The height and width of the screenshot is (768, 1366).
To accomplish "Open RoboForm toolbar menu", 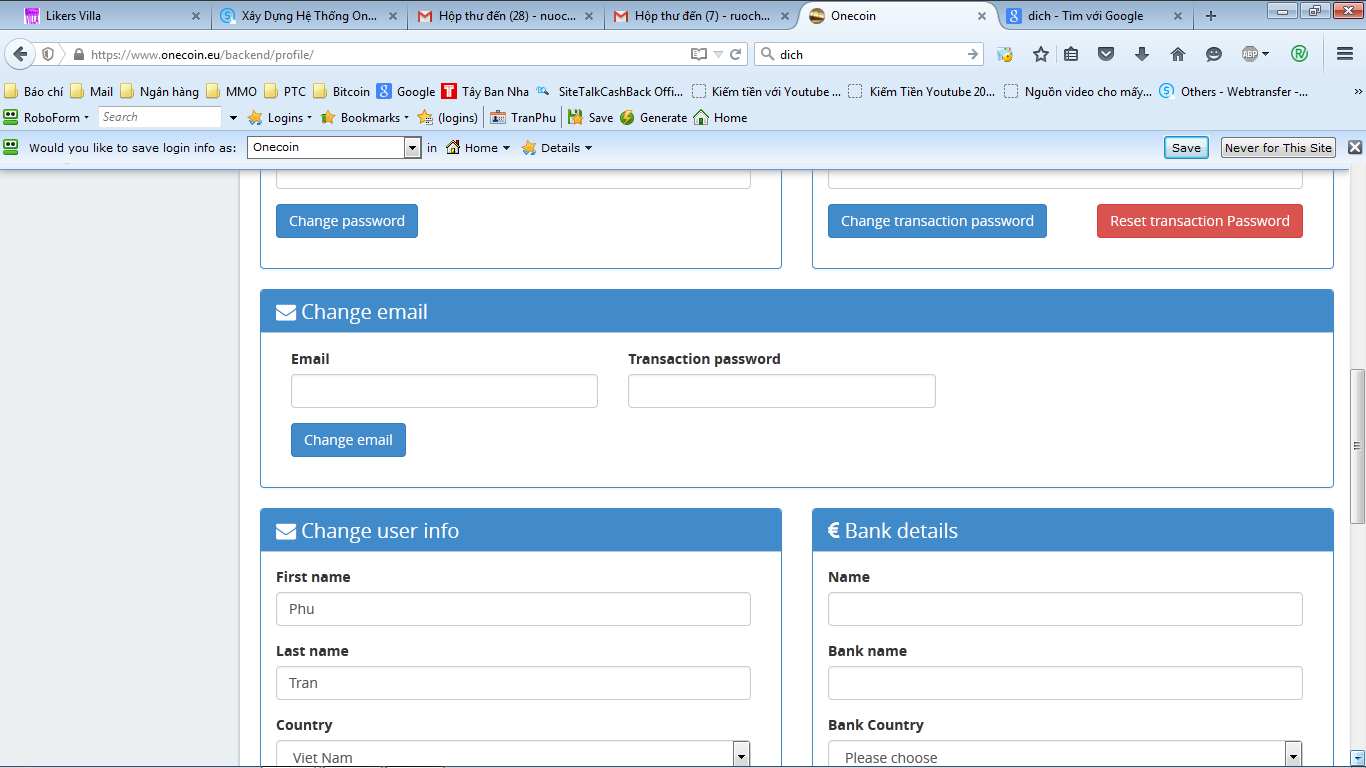I will click(x=46, y=117).
